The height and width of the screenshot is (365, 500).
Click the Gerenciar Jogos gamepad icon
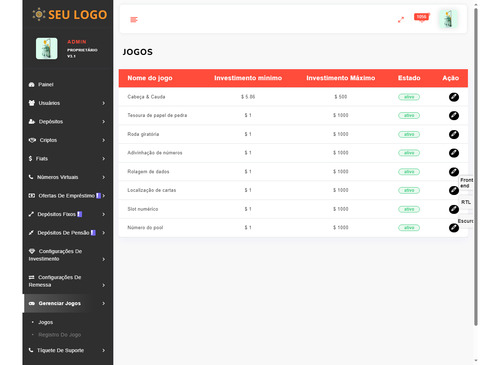pos(32,303)
